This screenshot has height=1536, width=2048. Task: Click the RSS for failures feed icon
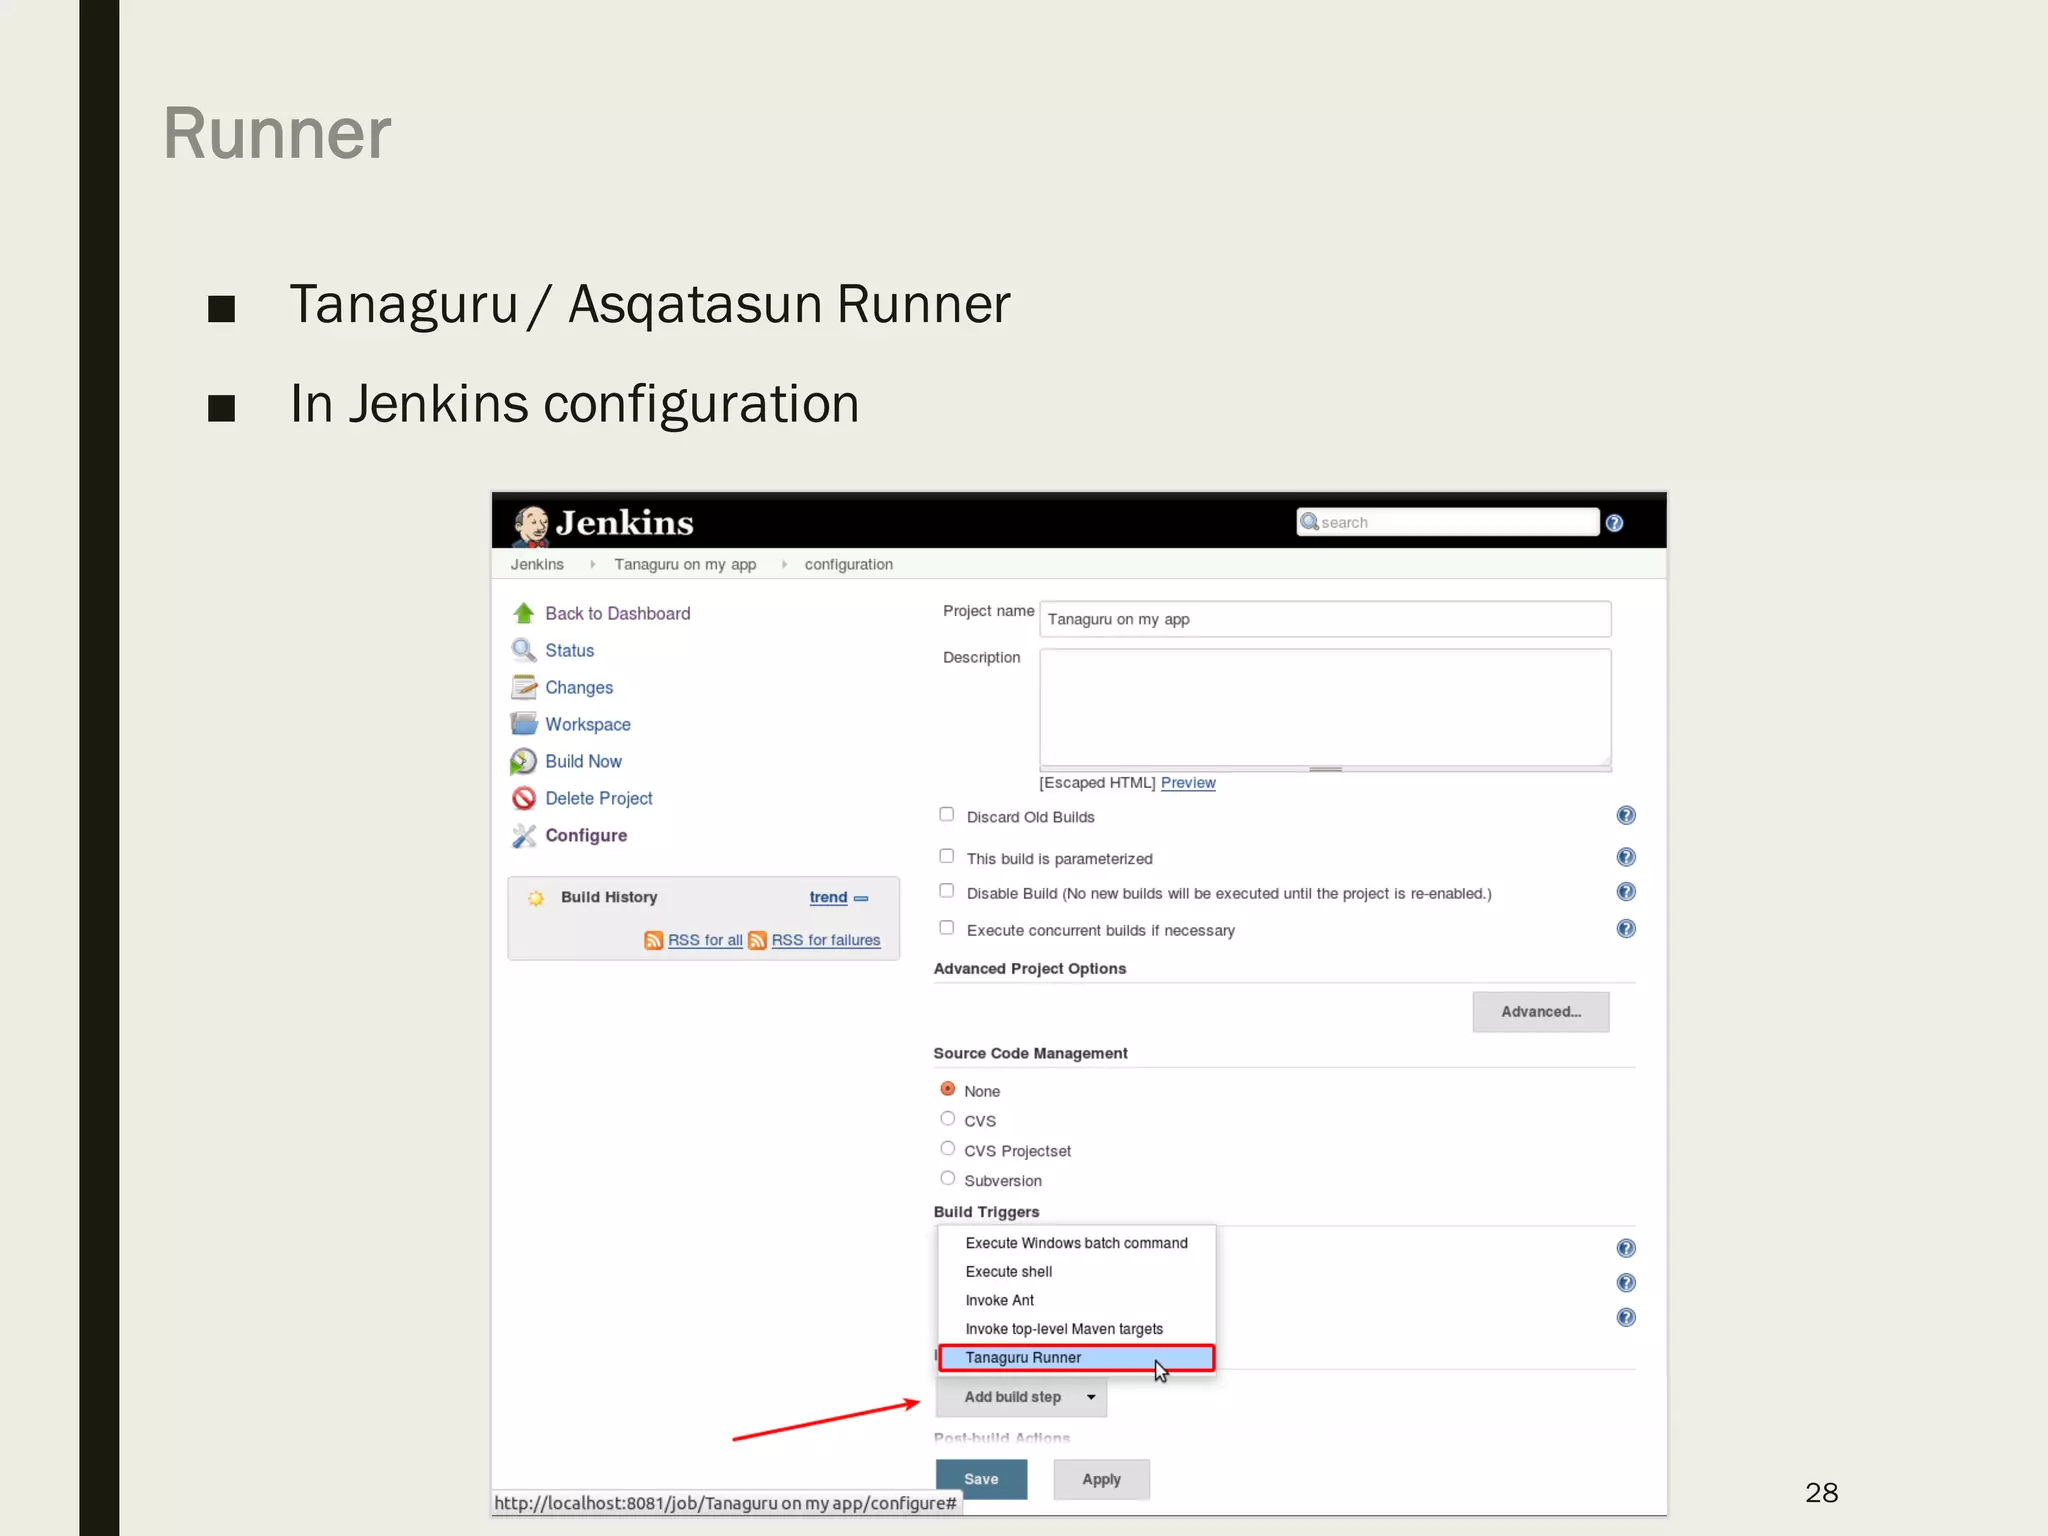757,940
